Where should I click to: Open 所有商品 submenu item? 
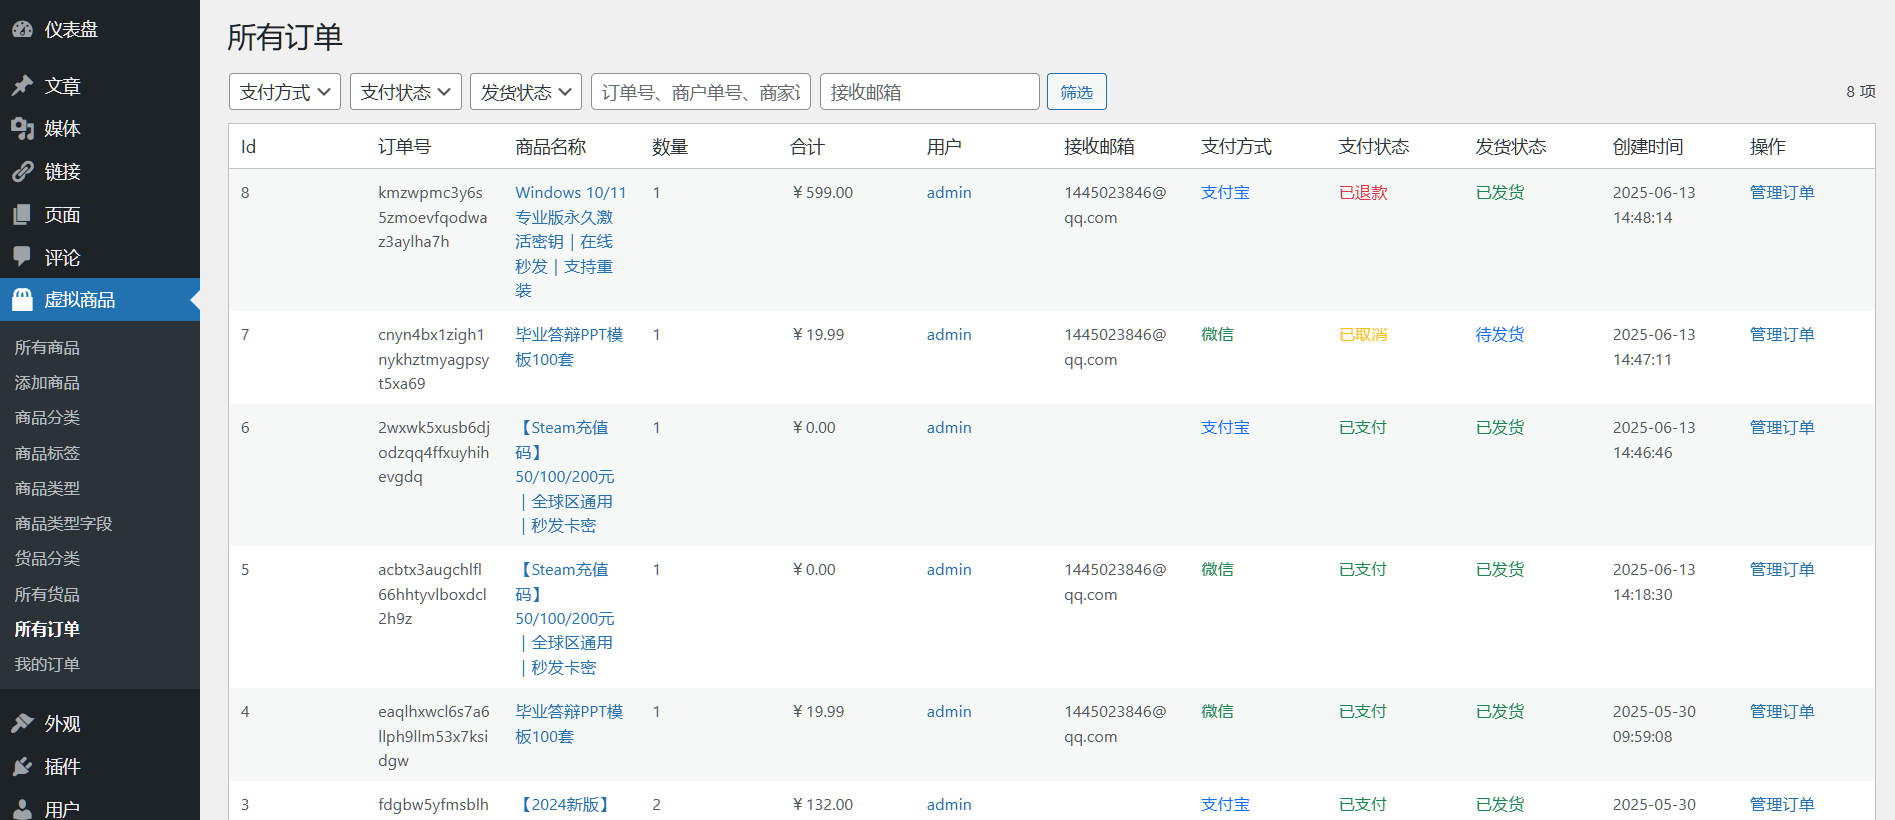click(x=47, y=347)
